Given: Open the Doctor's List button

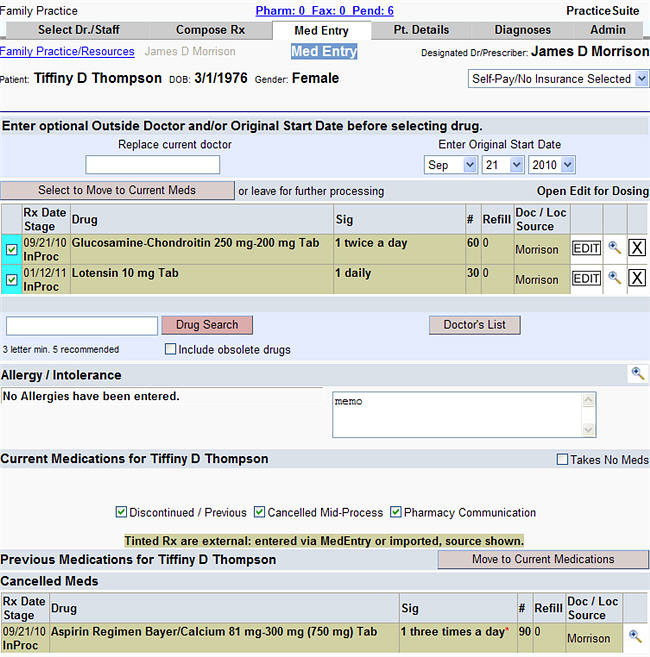Looking at the screenshot, I should (x=474, y=325).
